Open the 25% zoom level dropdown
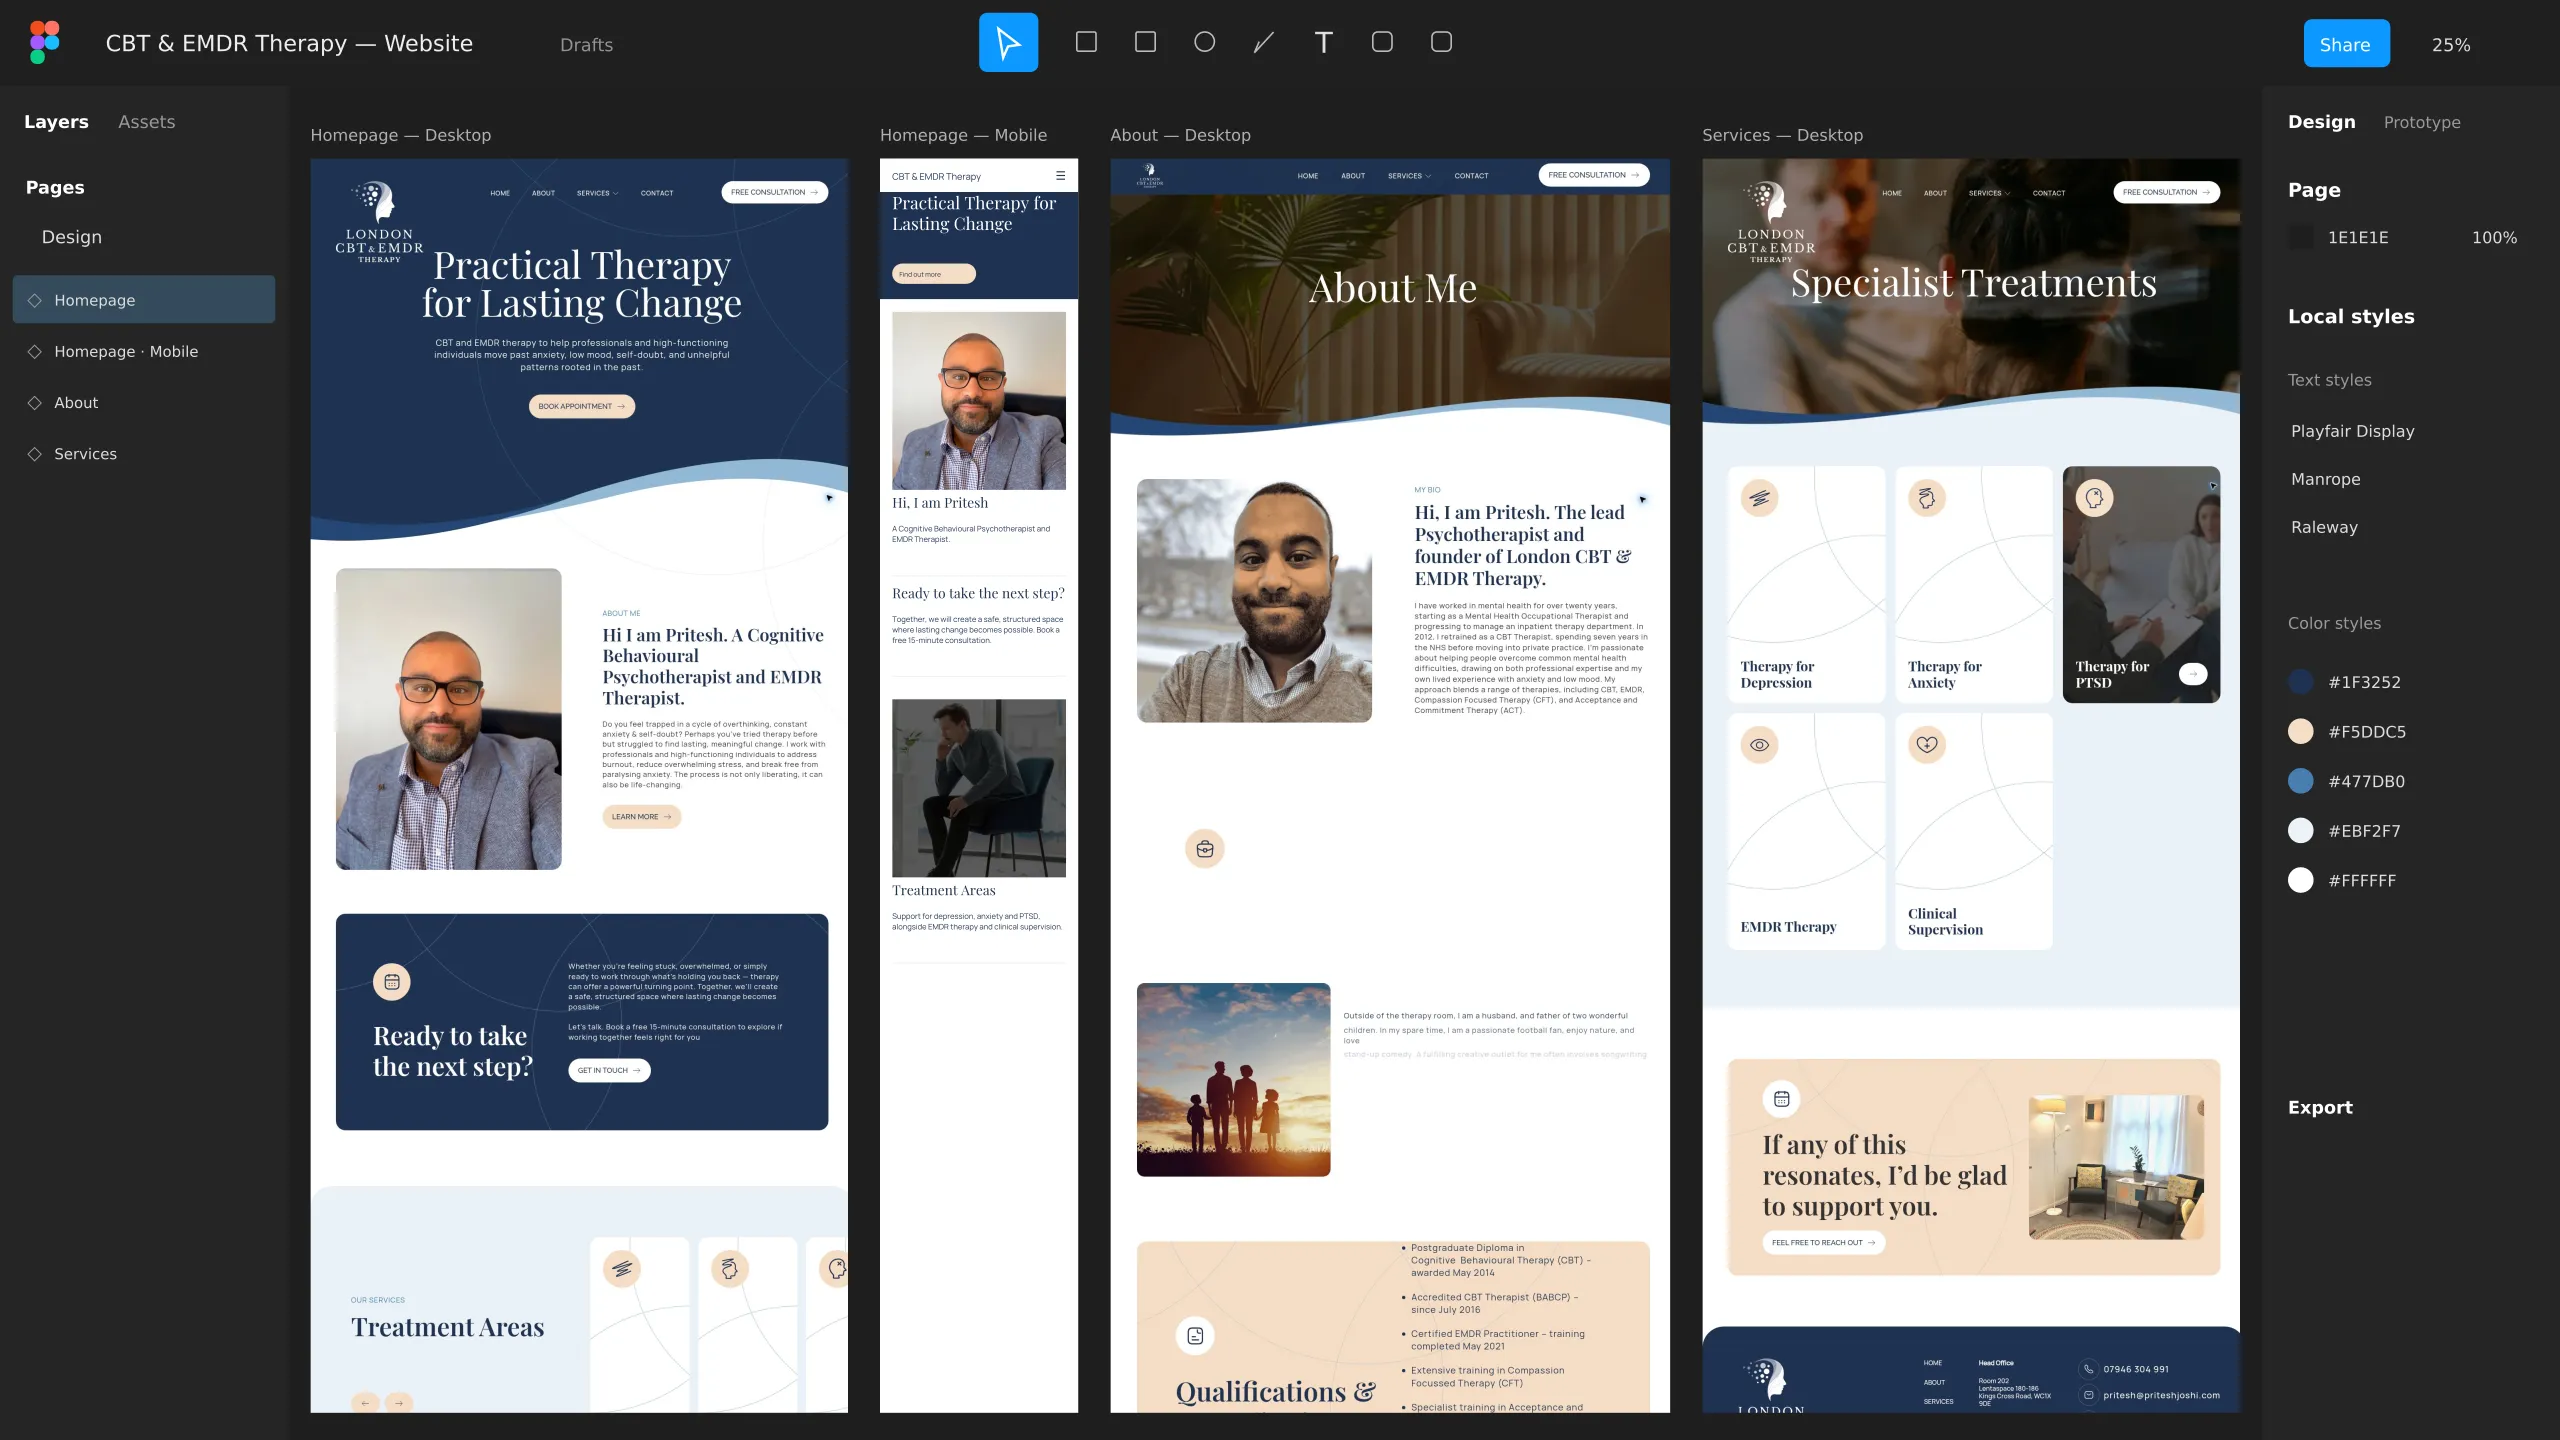Image resolution: width=2560 pixels, height=1440 pixels. (2451, 44)
